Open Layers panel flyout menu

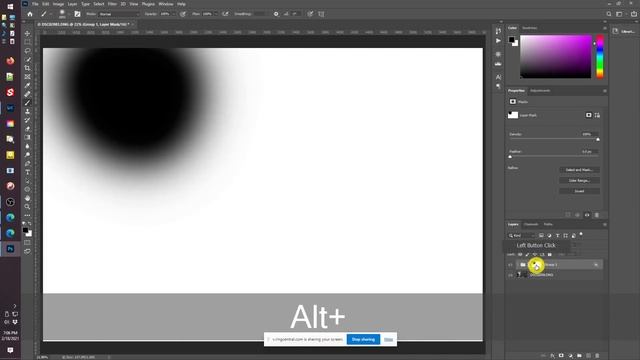coord(604,224)
